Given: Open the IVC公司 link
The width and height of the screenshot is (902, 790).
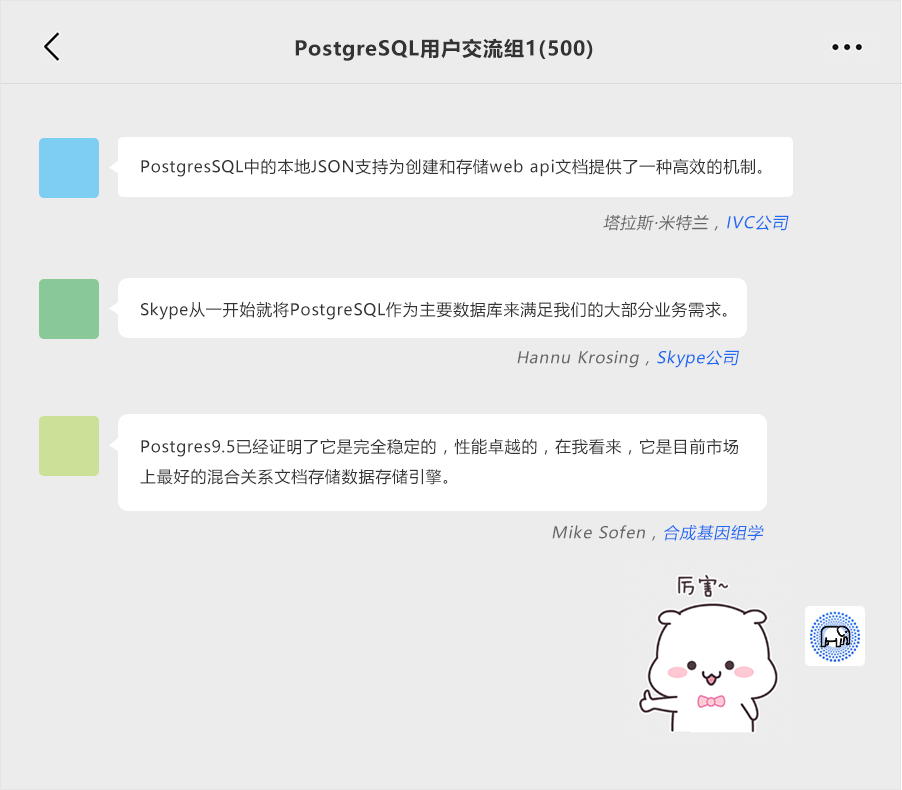Looking at the screenshot, I should click(757, 223).
